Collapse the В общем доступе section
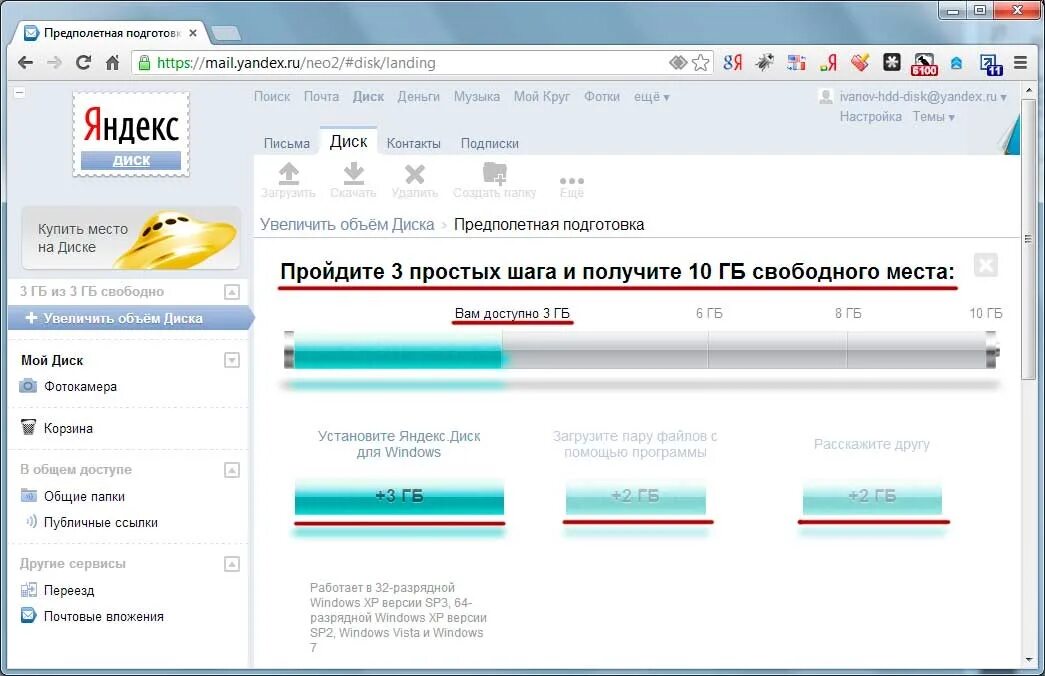The width and height of the screenshot is (1045, 676). (232, 470)
